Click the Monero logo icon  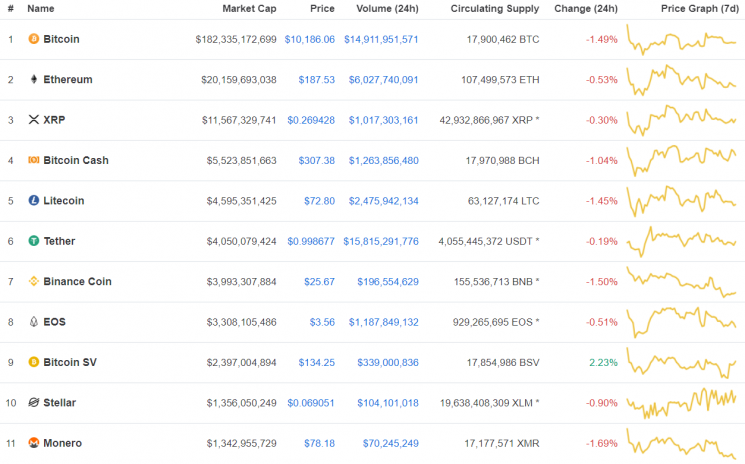[33, 443]
